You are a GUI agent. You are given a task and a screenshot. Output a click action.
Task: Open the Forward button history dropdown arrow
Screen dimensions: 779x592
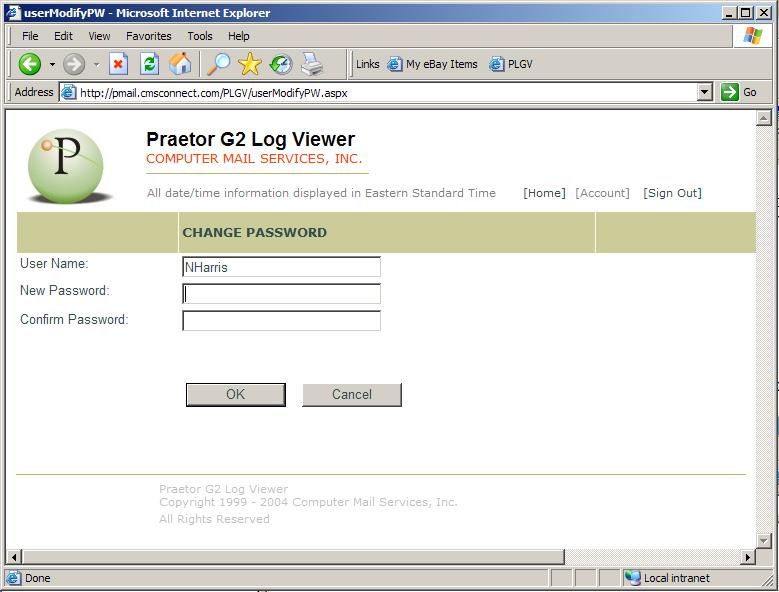(96, 65)
